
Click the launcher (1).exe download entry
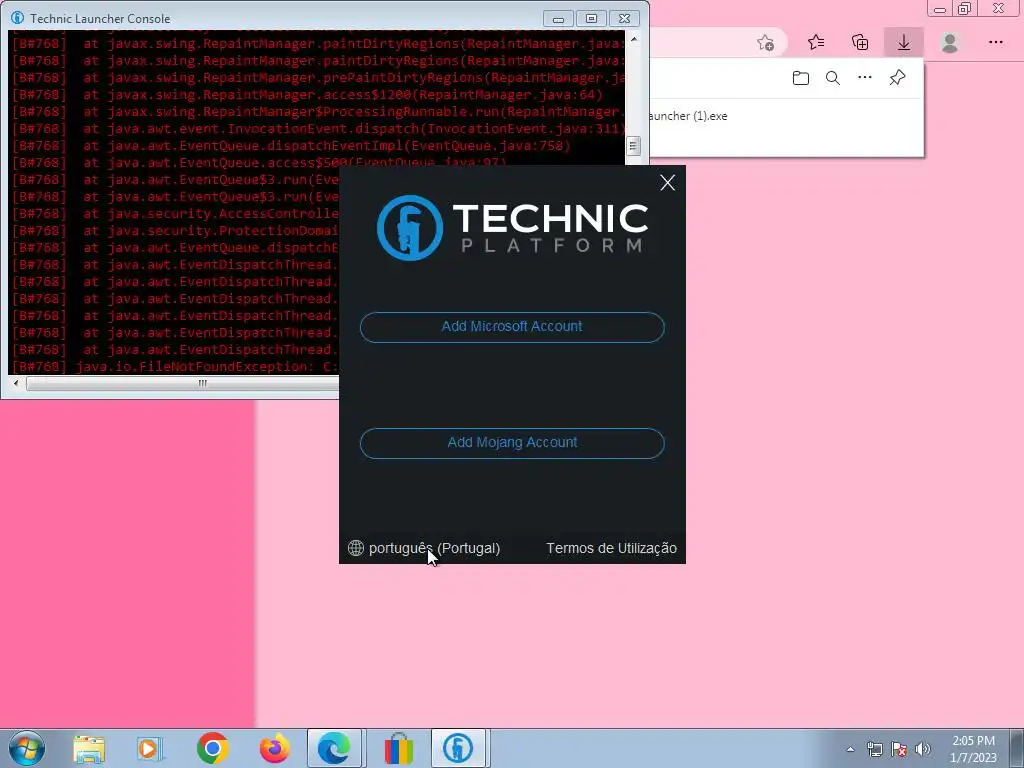coord(687,116)
